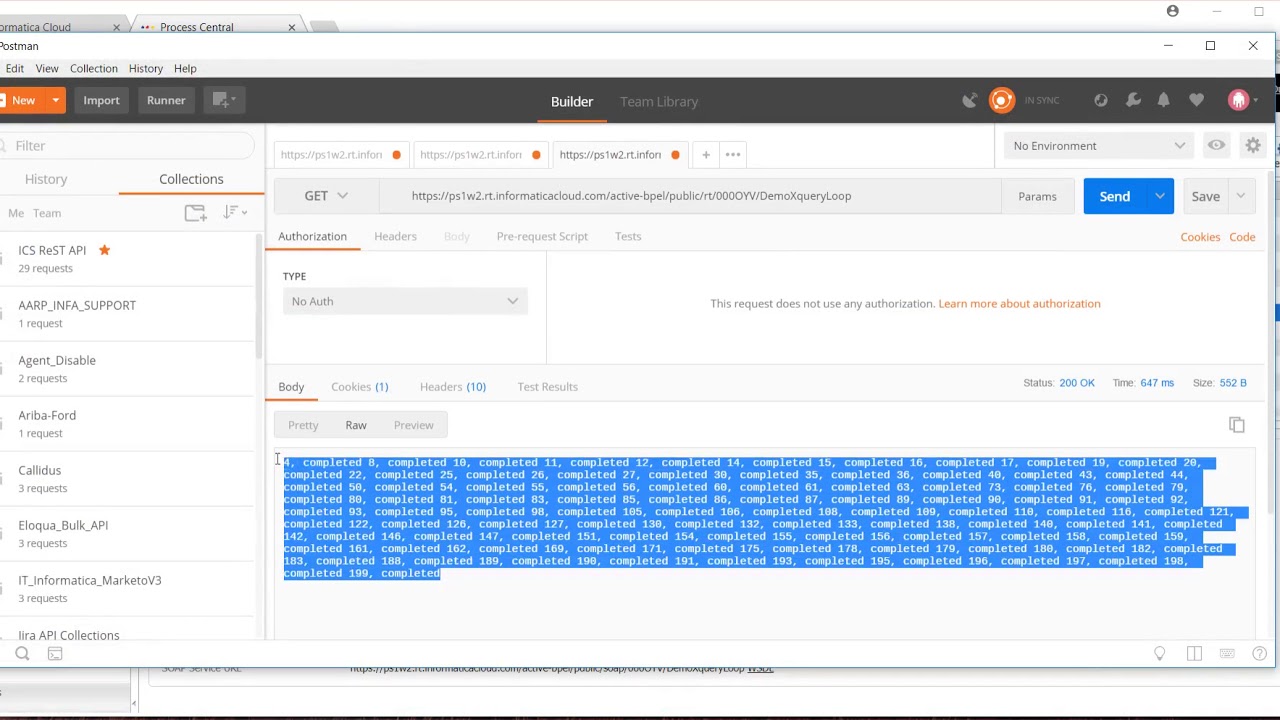Click the collections Filter search field
The width and height of the screenshot is (1280, 720).
coord(127,146)
